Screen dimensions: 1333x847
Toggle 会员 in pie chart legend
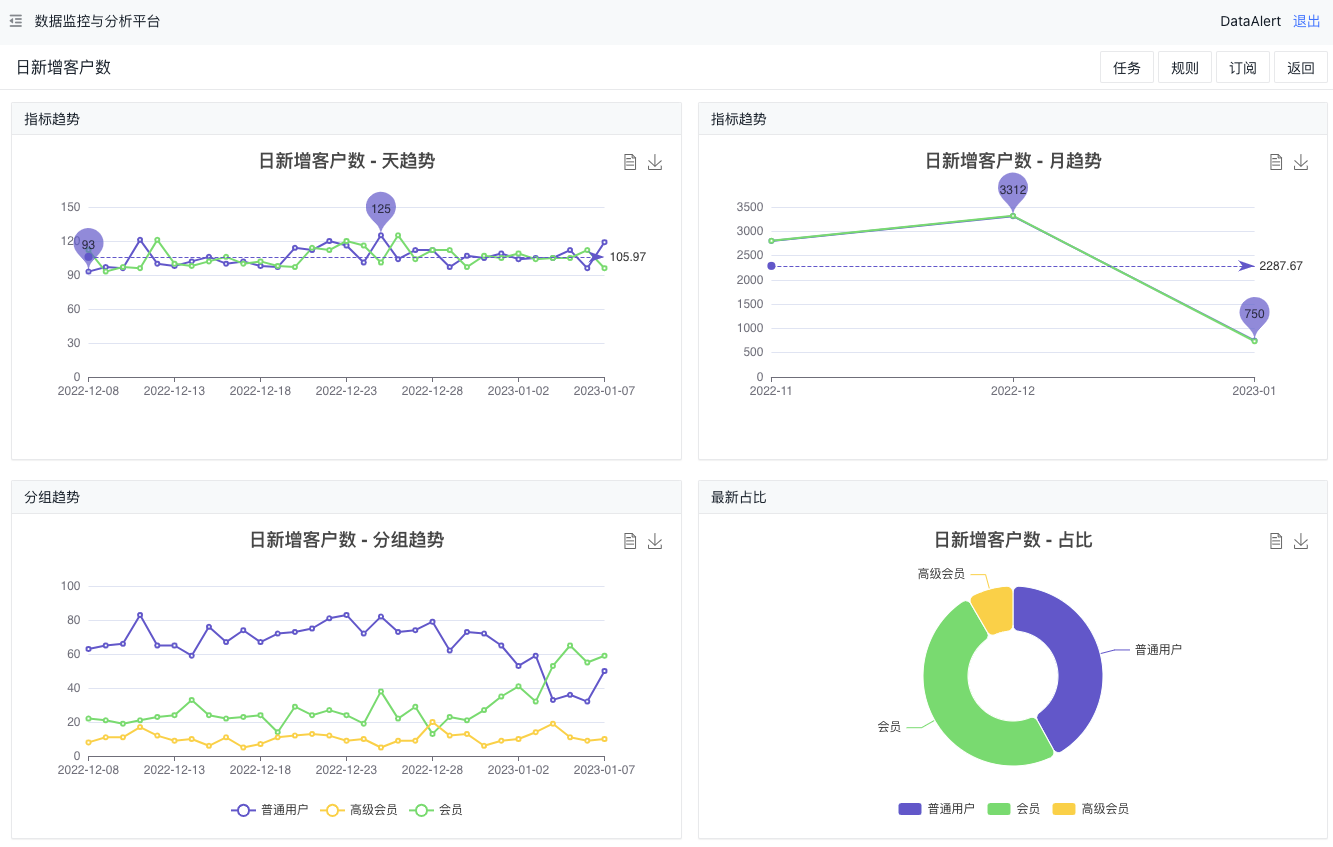(1013, 809)
